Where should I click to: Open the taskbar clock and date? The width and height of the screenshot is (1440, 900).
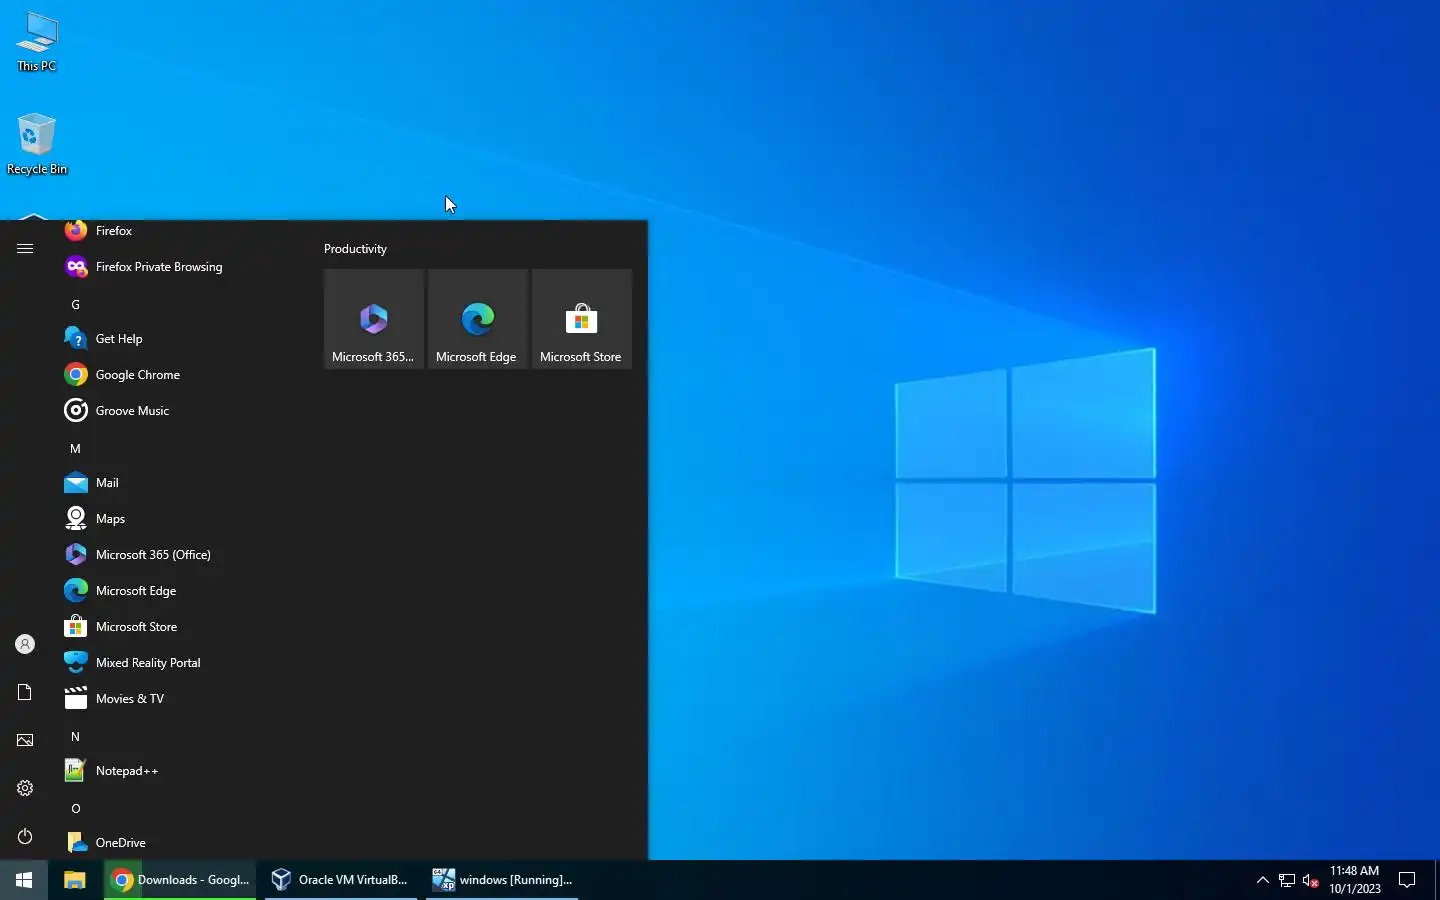tap(1355, 880)
